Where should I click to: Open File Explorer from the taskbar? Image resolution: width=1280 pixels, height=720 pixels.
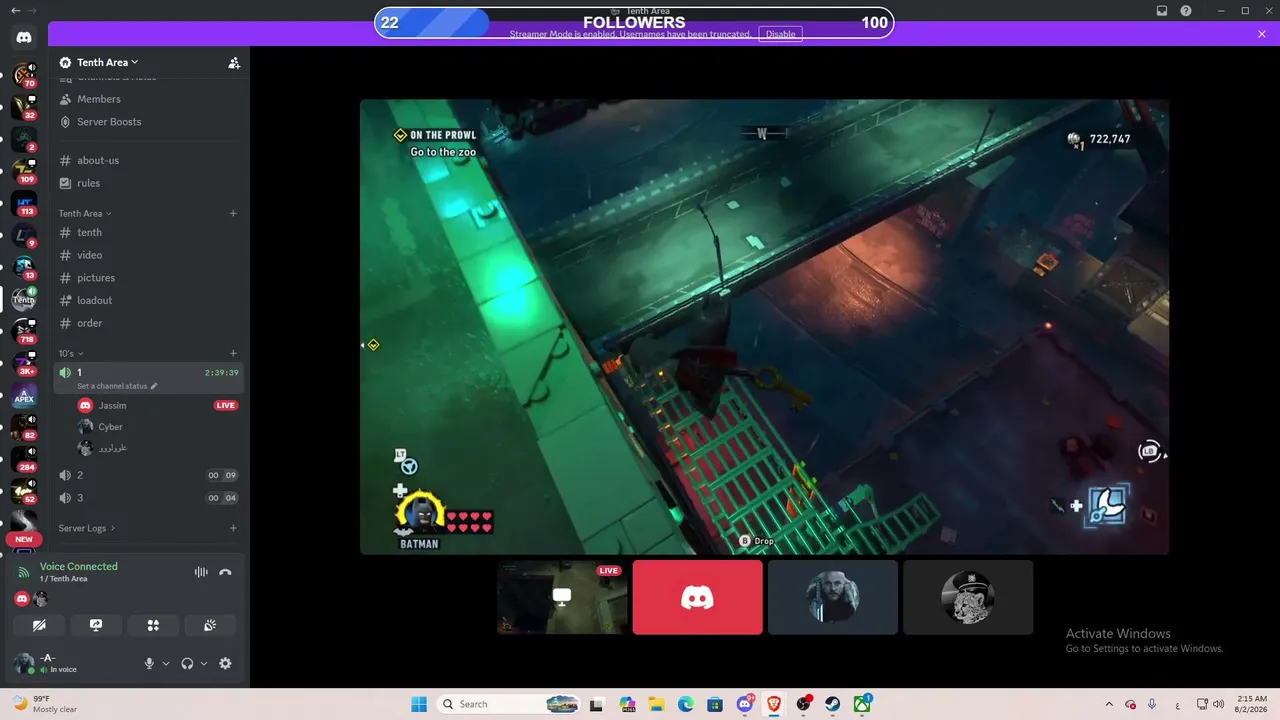click(656, 704)
